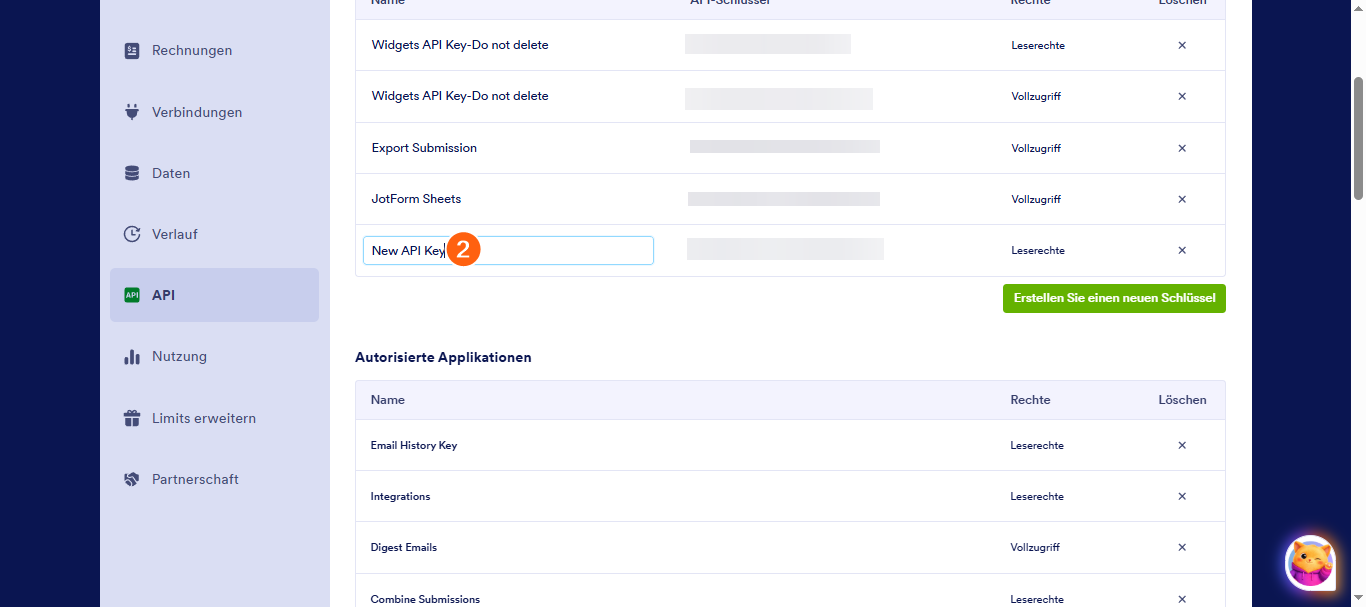This screenshot has height=607, width=1366.
Task: Click the Daten database icon
Action: pos(132,173)
